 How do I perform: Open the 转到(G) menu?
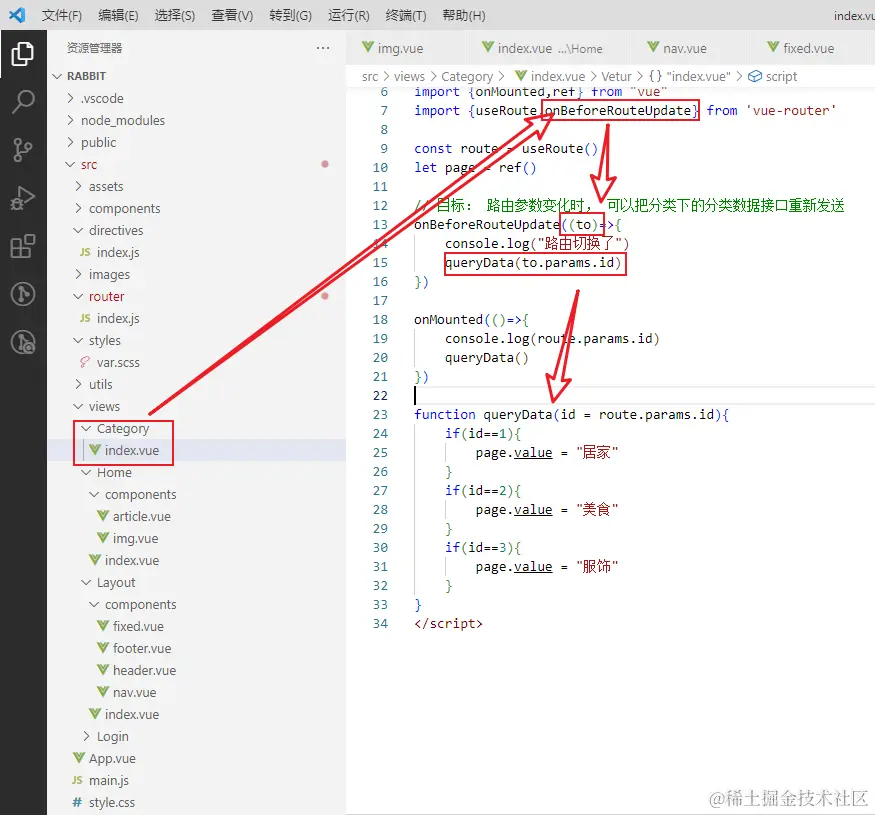pos(290,15)
